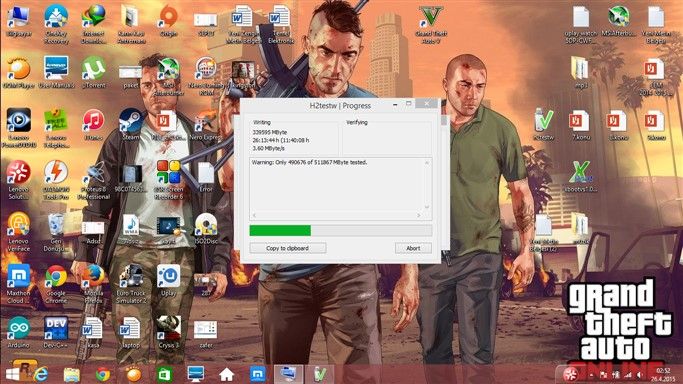Open the Google Chrome desktop shortcut

(56, 284)
